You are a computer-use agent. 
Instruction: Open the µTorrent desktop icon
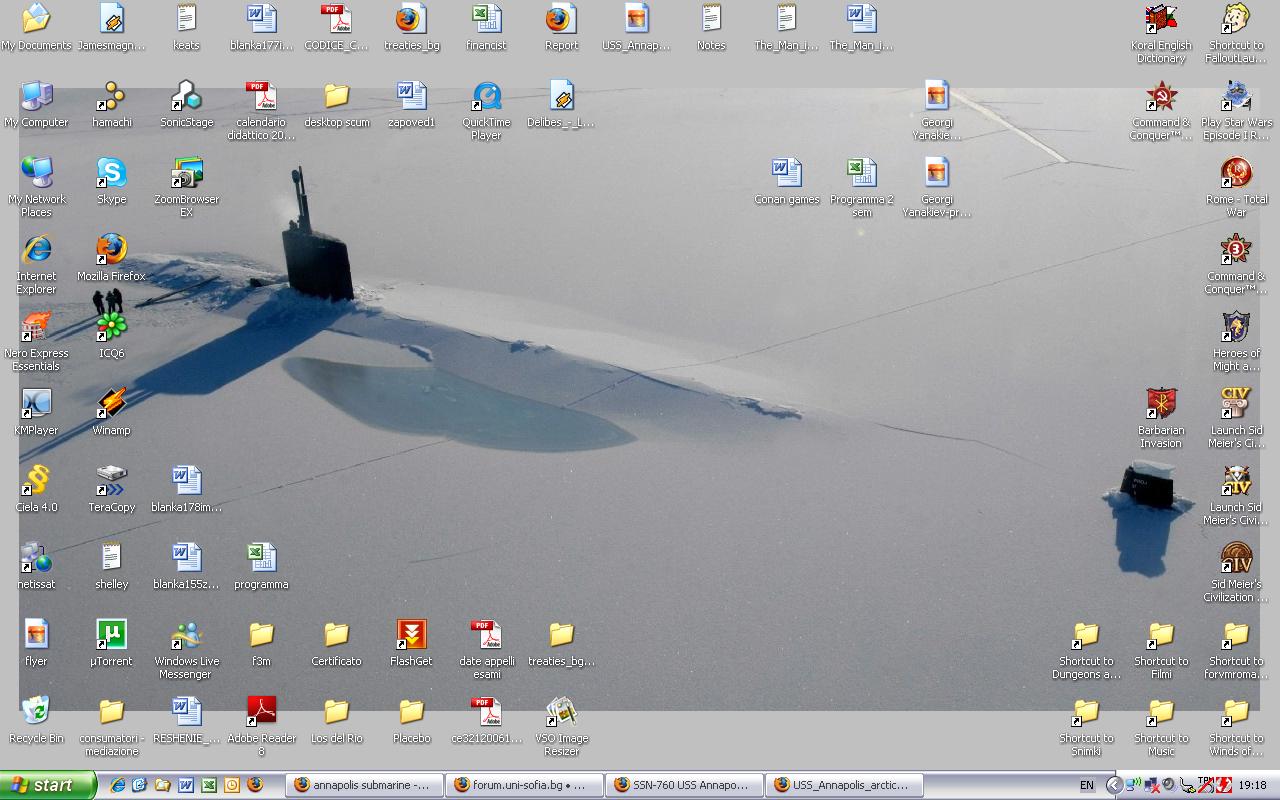(111, 636)
